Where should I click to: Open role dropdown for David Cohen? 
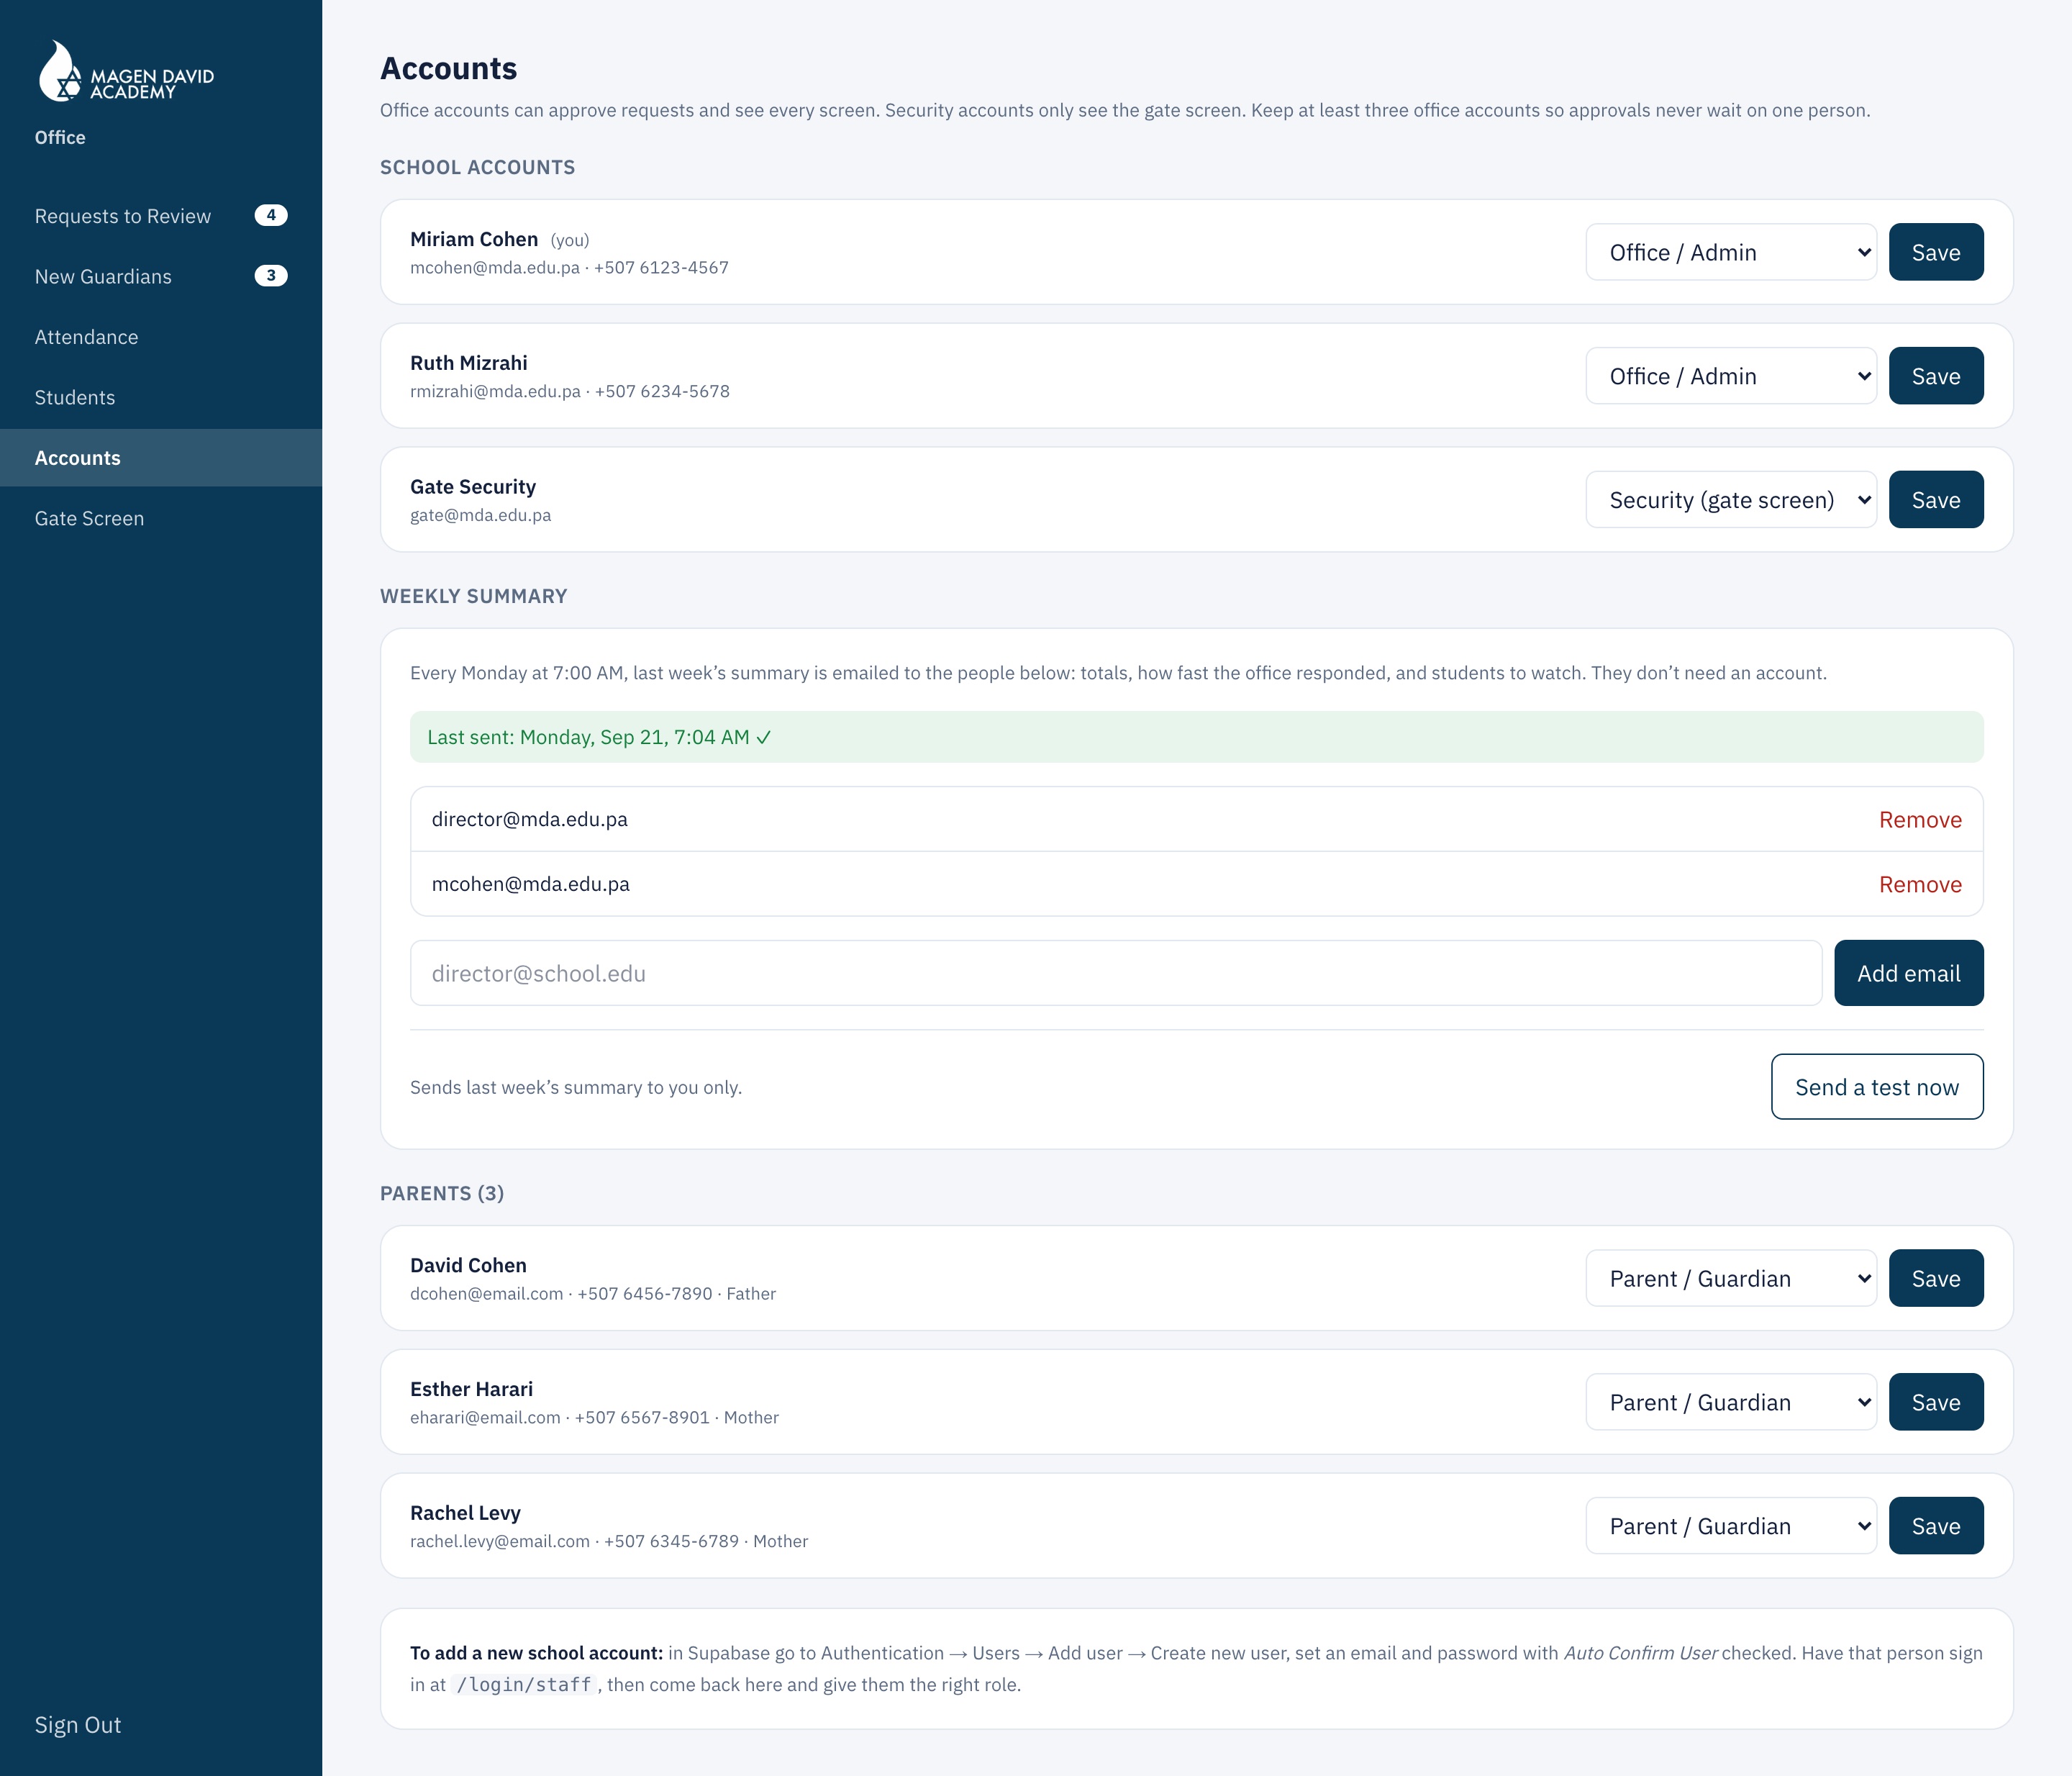(1731, 1278)
